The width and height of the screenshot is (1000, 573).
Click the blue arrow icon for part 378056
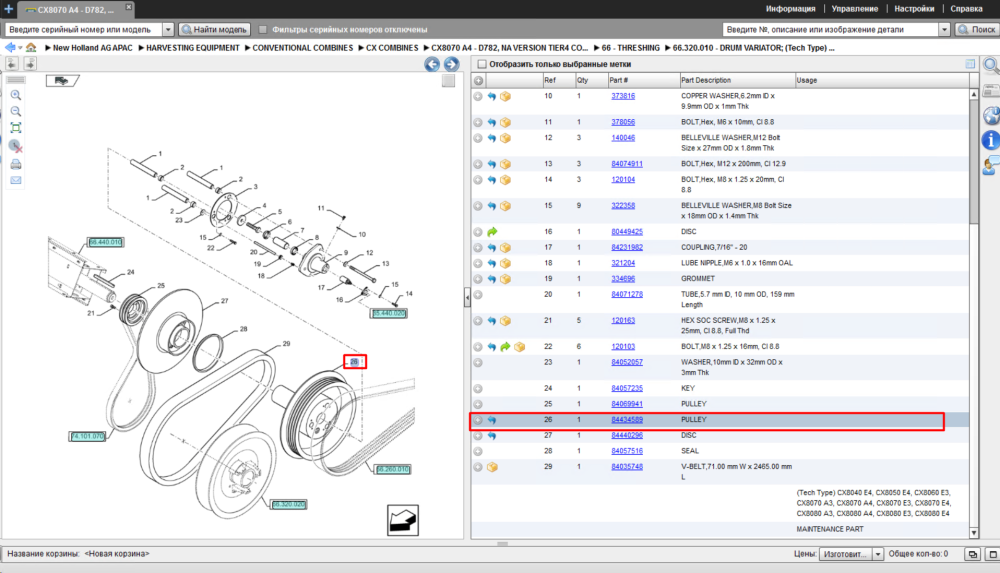point(492,123)
